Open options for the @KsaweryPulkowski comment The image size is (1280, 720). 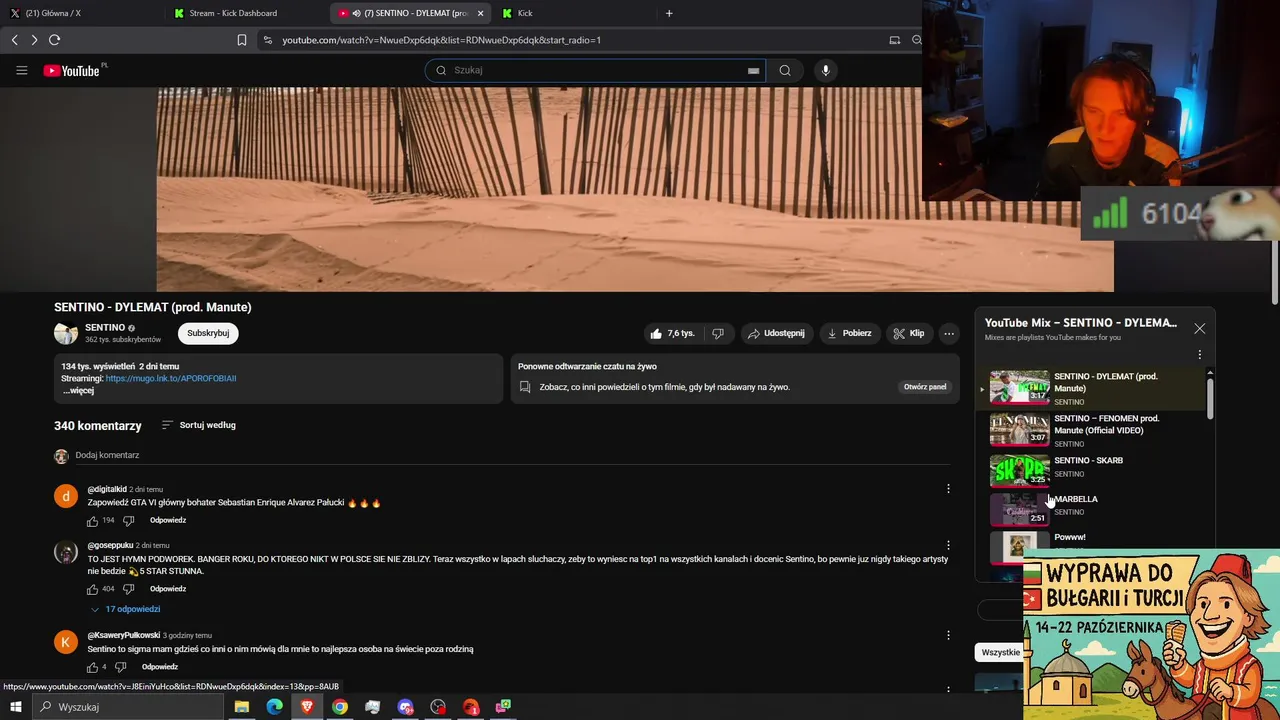click(x=948, y=635)
